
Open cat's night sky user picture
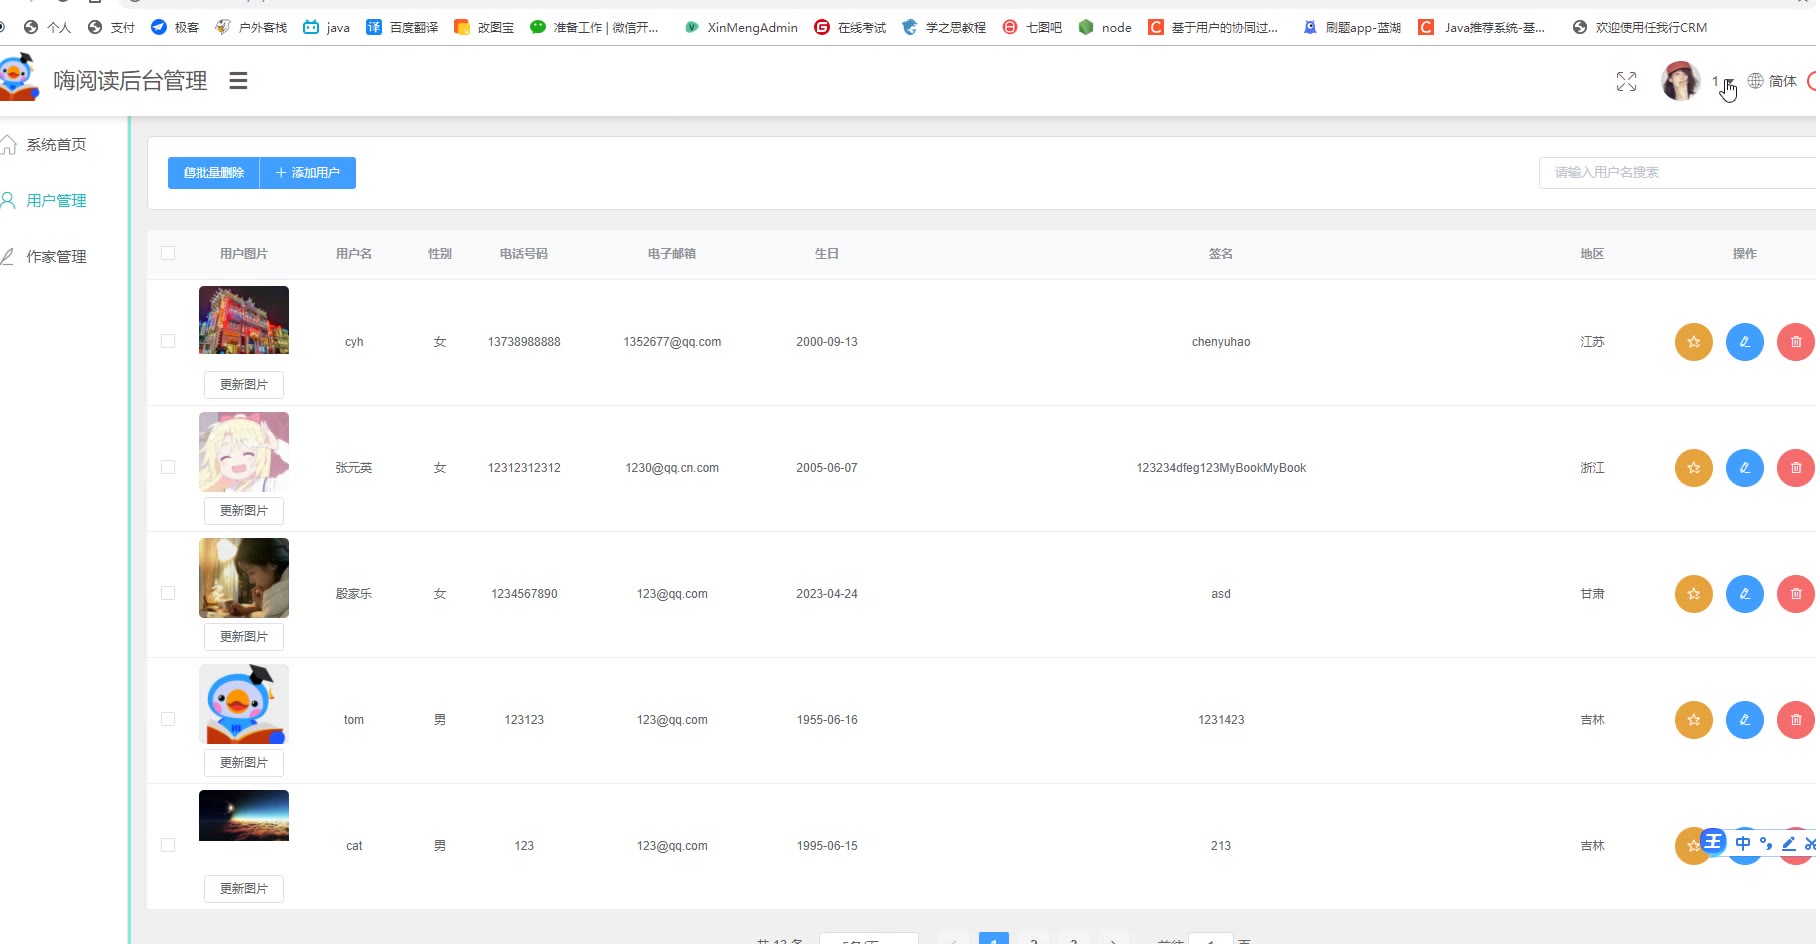[x=244, y=816]
